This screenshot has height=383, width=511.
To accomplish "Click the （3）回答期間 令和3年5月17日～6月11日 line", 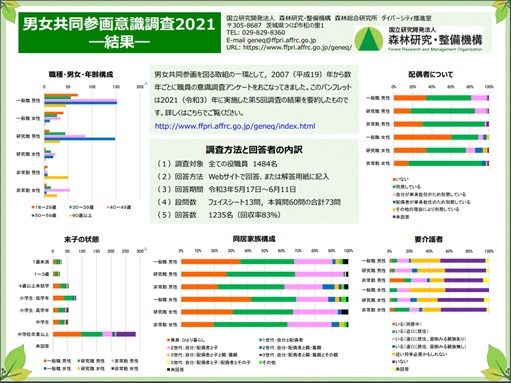I will 226,189.
